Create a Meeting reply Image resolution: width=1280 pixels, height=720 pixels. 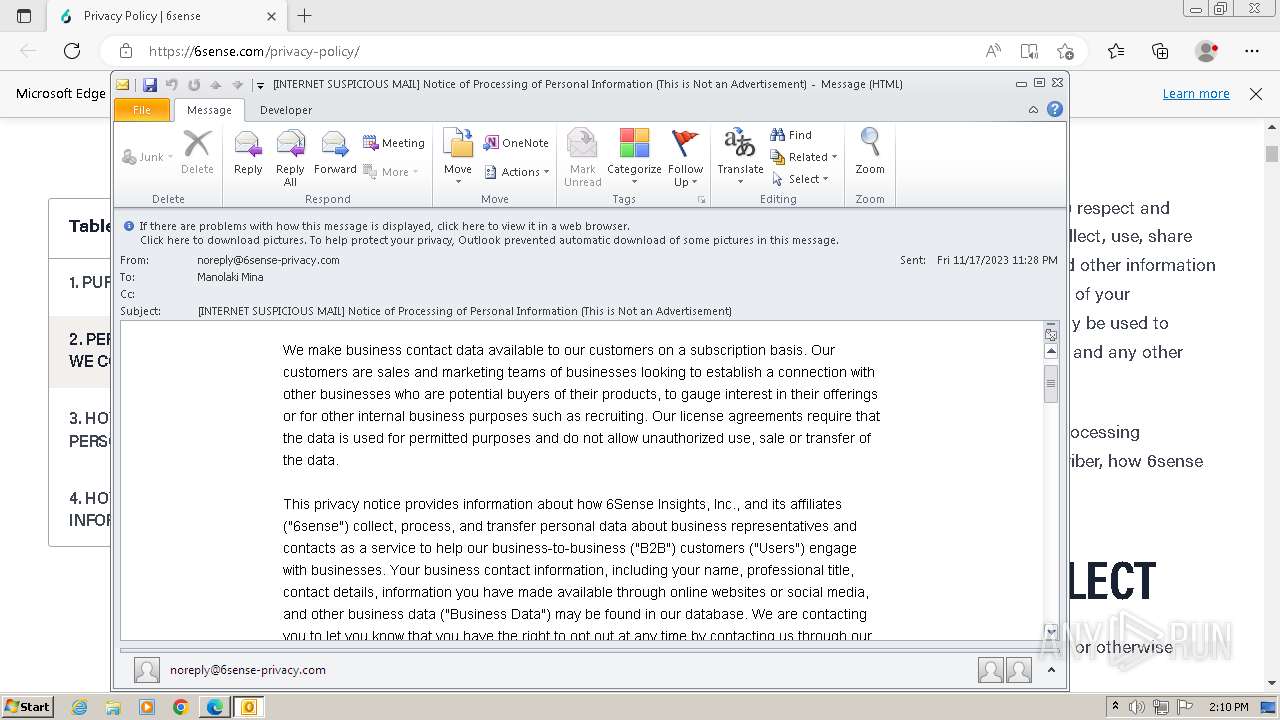tap(394, 143)
